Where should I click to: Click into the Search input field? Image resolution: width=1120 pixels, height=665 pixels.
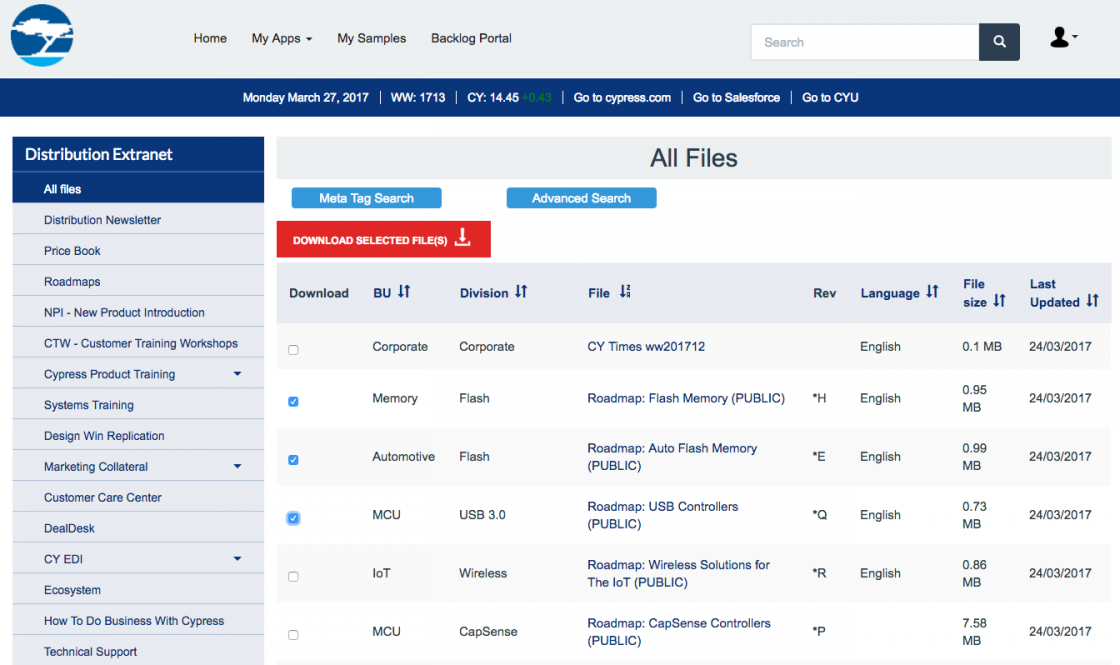pyautogui.click(x=865, y=42)
